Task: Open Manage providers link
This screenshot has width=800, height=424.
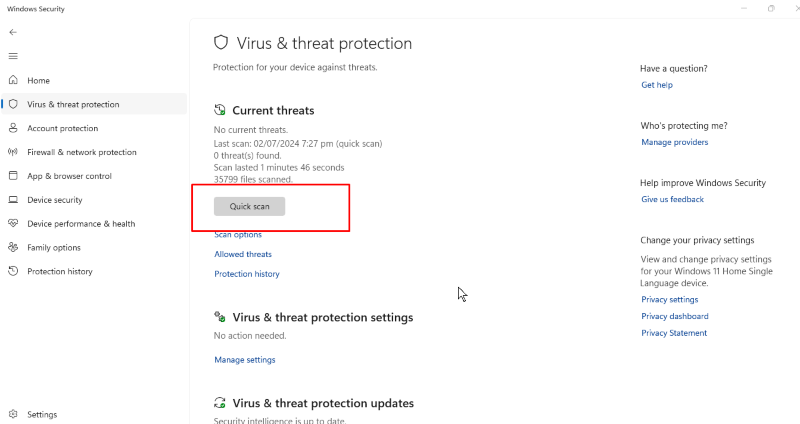Action: click(675, 143)
